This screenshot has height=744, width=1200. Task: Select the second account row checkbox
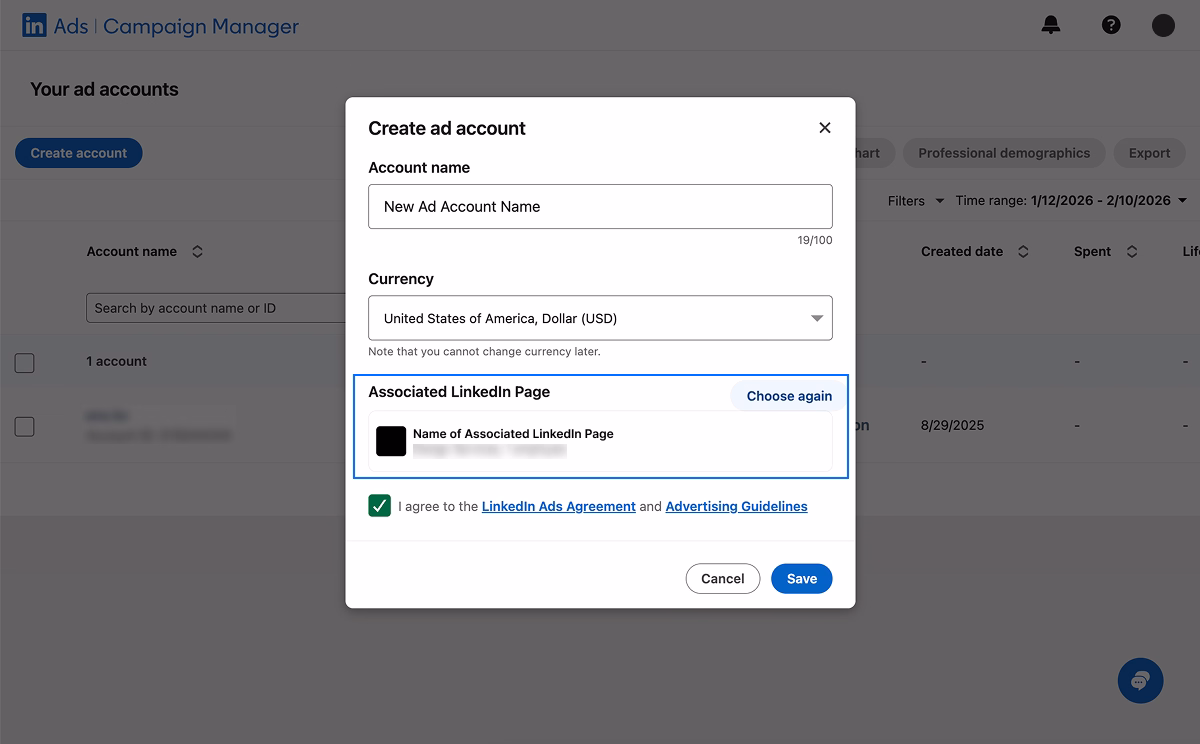click(x=24, y=426)
